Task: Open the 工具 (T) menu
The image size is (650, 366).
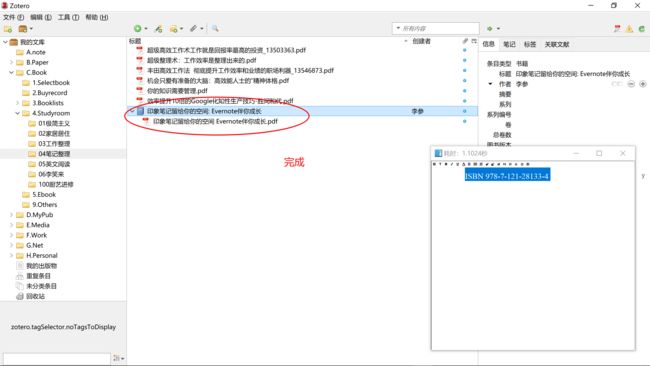Action: point(68,17)
